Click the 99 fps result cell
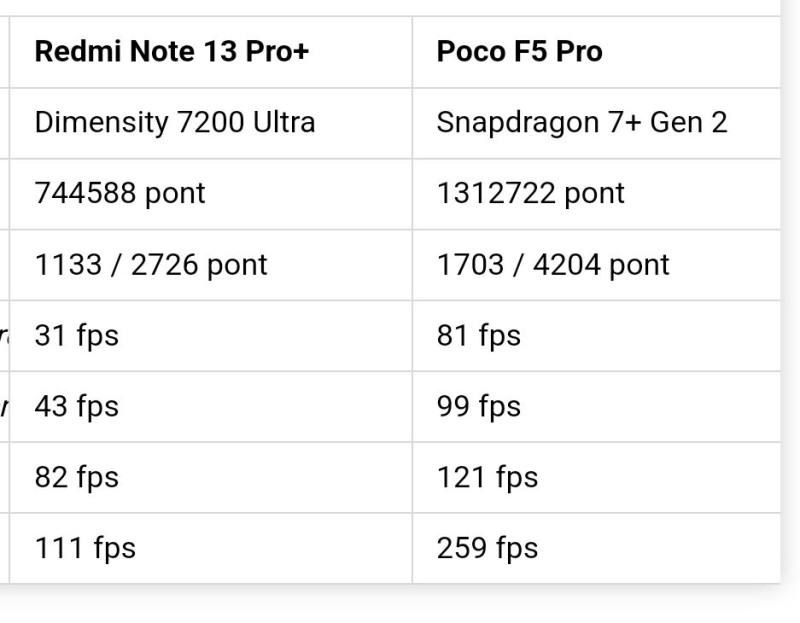This screenshot has width=800, height=623. 596,407
